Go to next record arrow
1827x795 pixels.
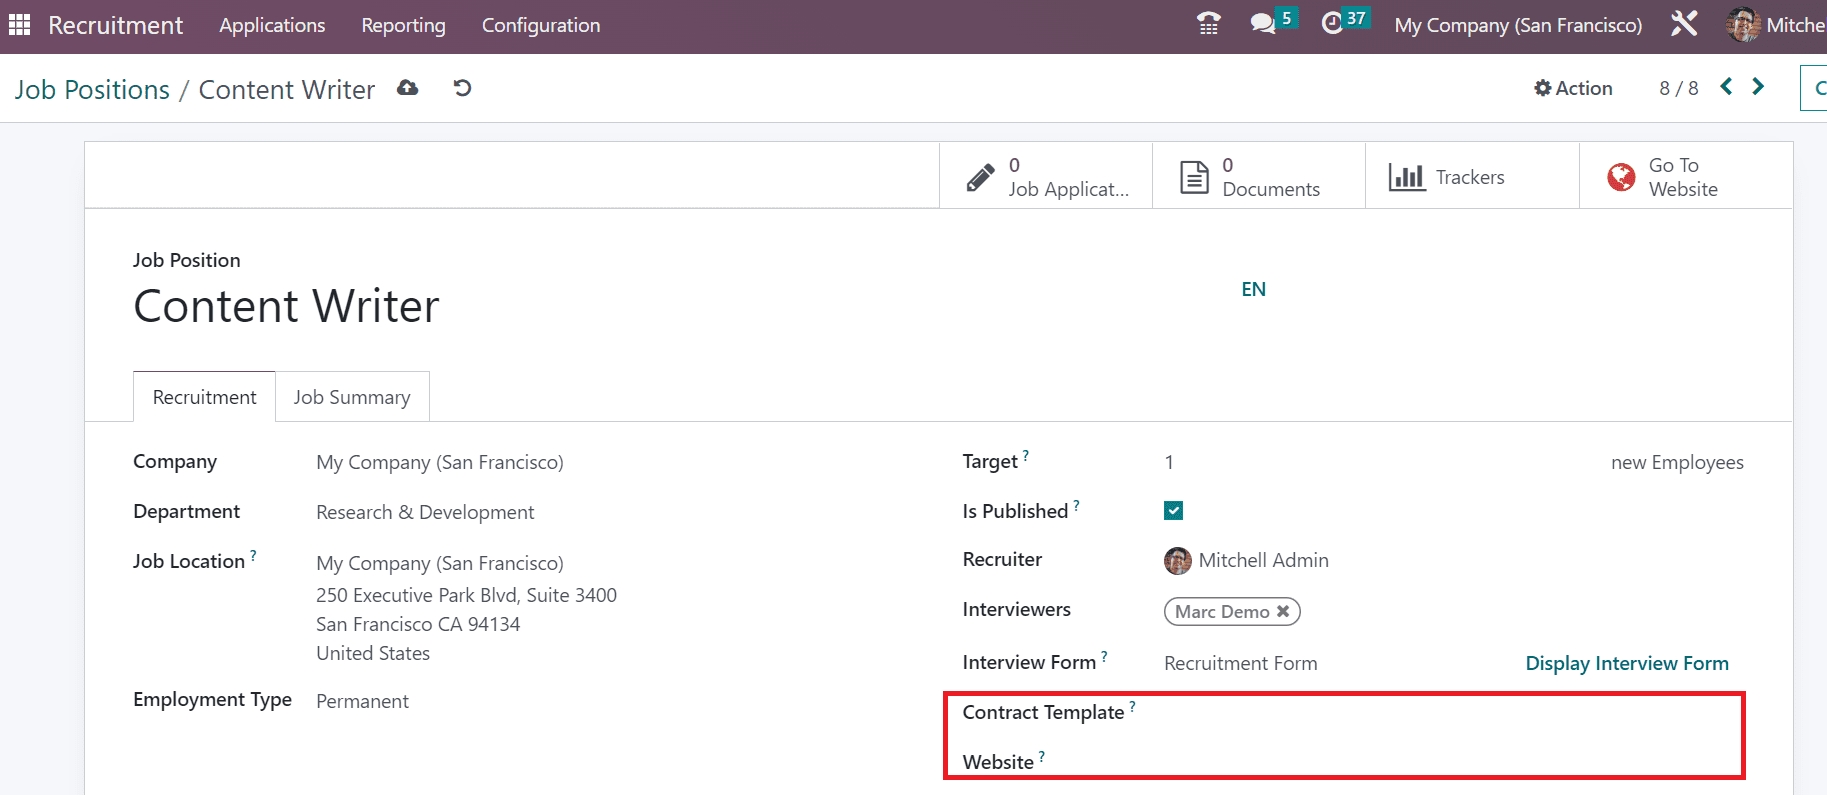coord(1758,87)
